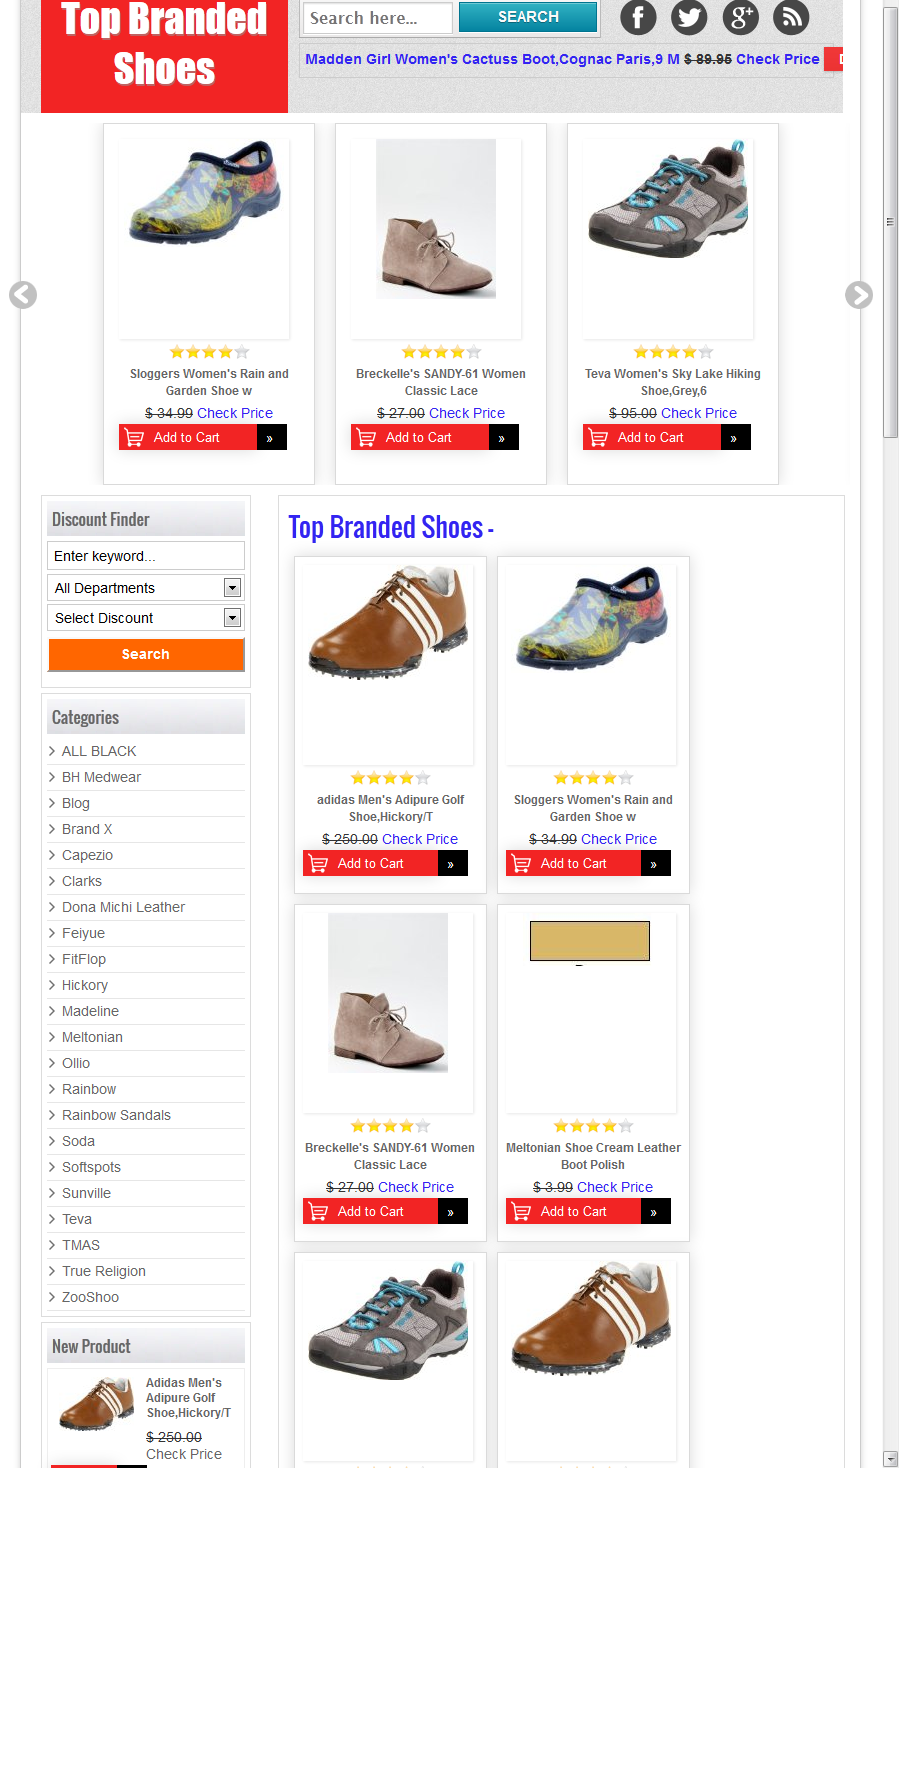This screenshot has height=1791, width=901.
Task: Click the orange Discount Finder Search button
Action: [x=146, y=654]
